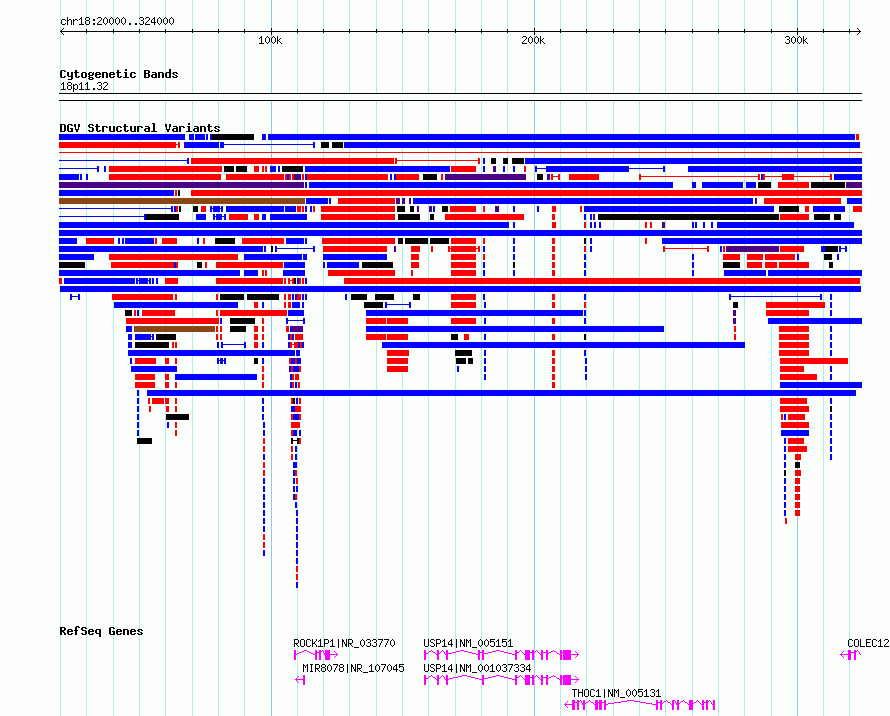Click the longest purple structural variant bar
Screen dimensions: 890x716
[x=182, y=185]
